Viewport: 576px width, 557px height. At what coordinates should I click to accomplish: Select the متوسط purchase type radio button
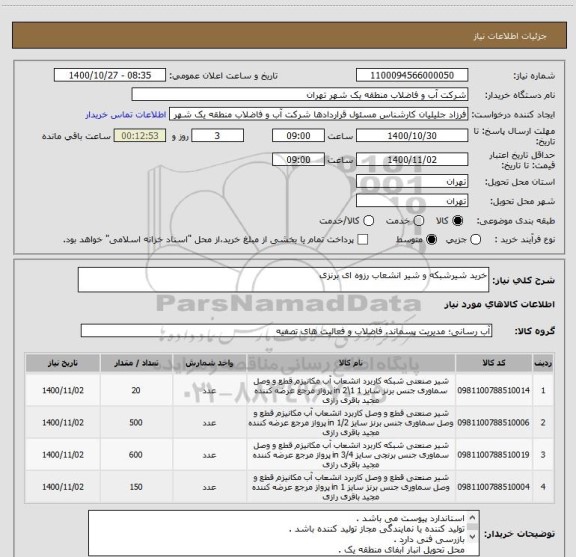[x=432, y=240]
